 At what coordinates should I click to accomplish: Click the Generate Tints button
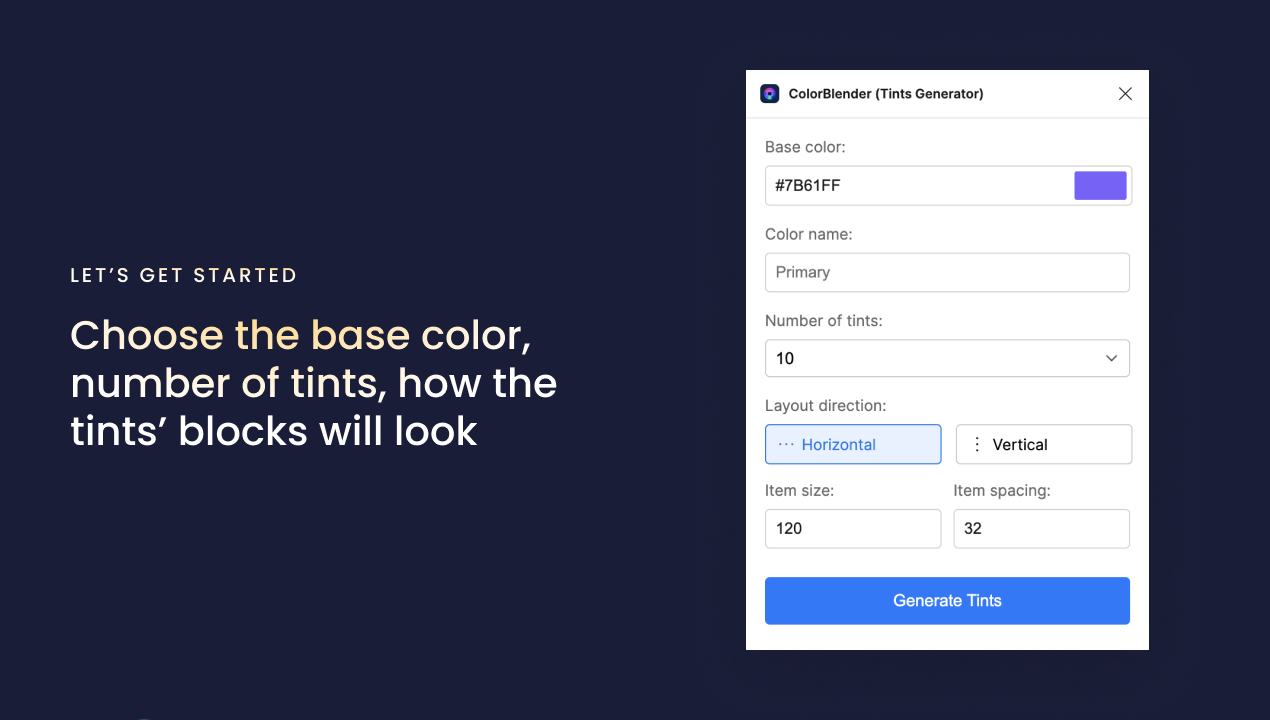pyautogui.click(x=947, y=601)
